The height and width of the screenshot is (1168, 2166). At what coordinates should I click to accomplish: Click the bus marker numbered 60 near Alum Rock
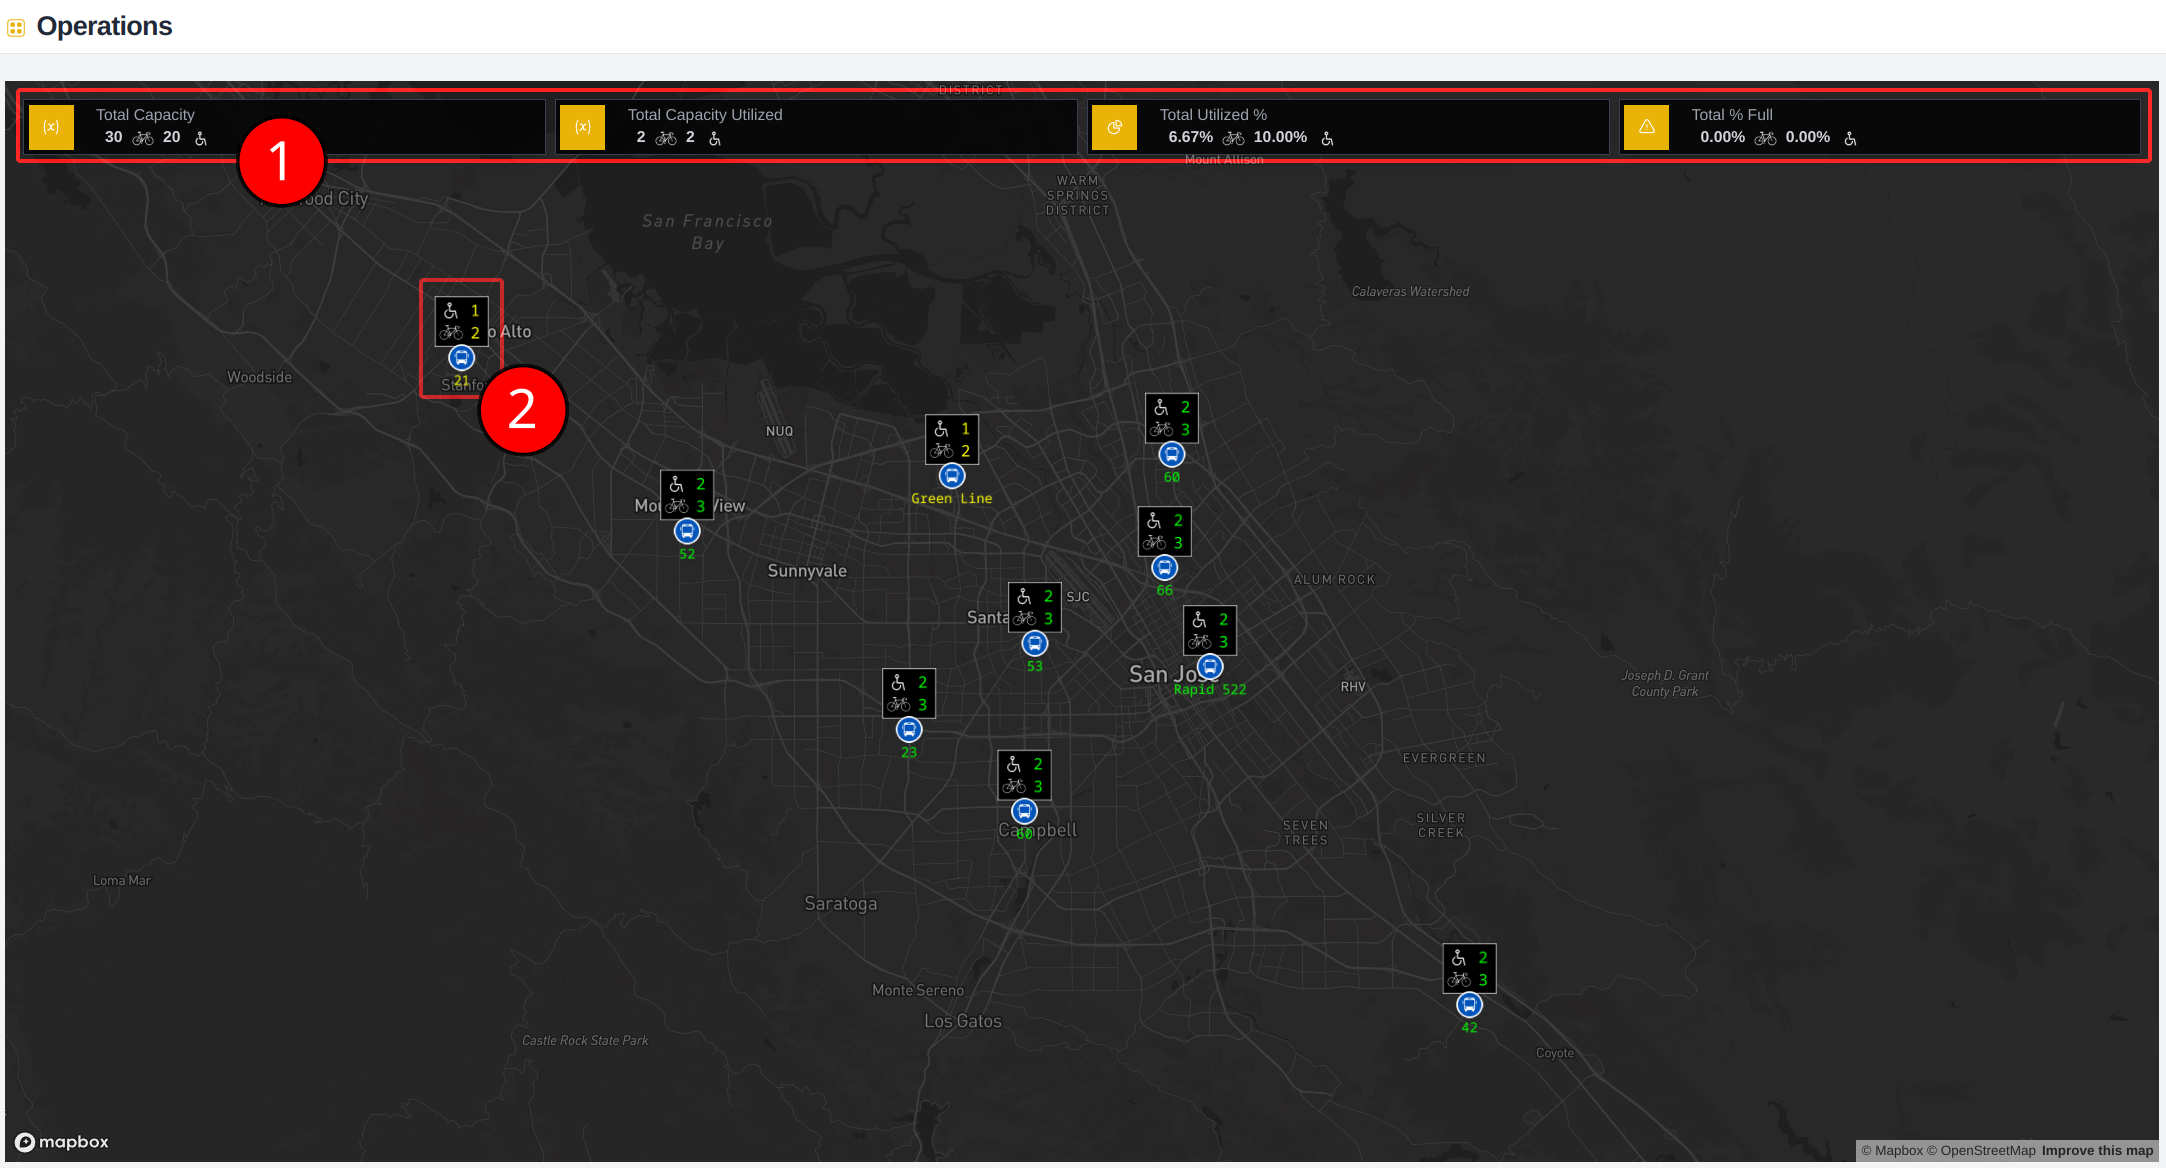click(1171, 454)
